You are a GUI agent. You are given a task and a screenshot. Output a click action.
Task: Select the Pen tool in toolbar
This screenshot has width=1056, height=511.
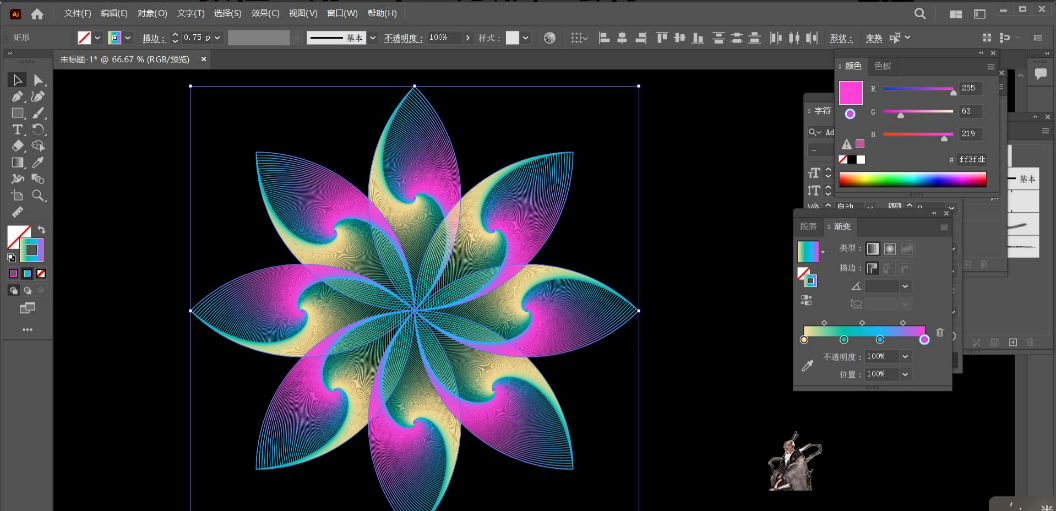point(17,97)
